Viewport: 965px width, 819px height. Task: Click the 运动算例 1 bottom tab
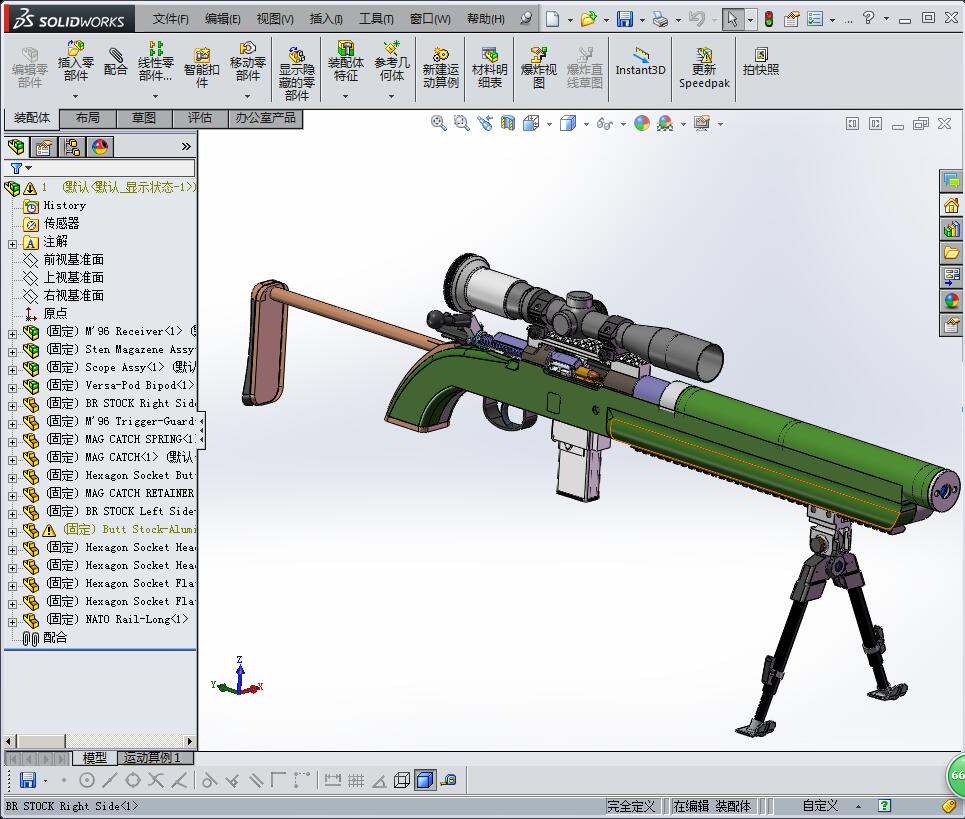[x=152, y=758]
